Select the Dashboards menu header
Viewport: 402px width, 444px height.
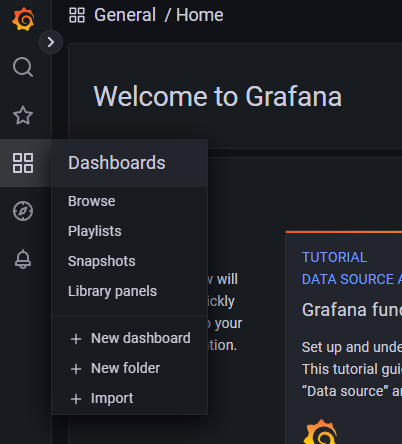click(x=130, y=163)
